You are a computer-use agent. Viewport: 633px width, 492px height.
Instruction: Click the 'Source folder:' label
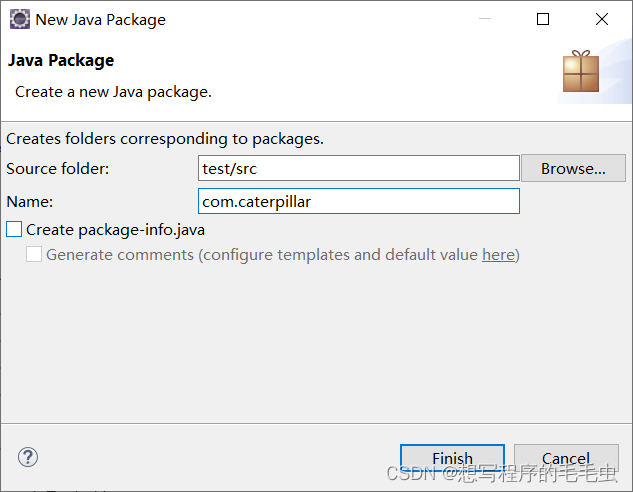pos(58,169)
